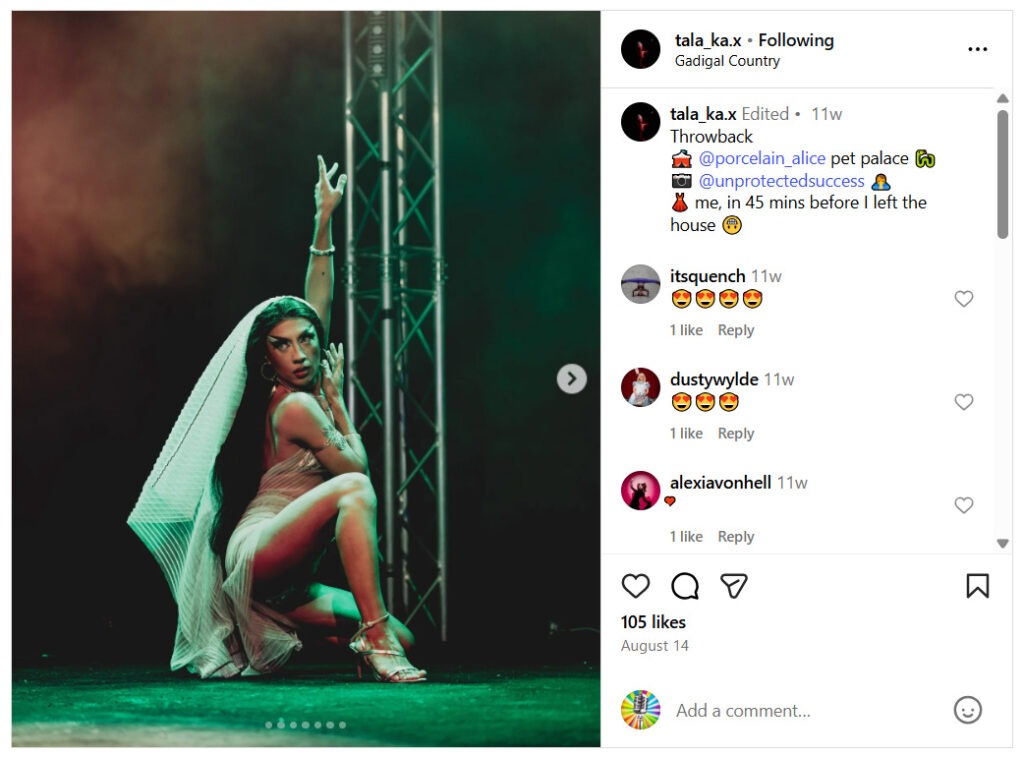Click the Following button in header
Image resolution: width=1024 pixels, height=757 pixels.
click(796, 40)
